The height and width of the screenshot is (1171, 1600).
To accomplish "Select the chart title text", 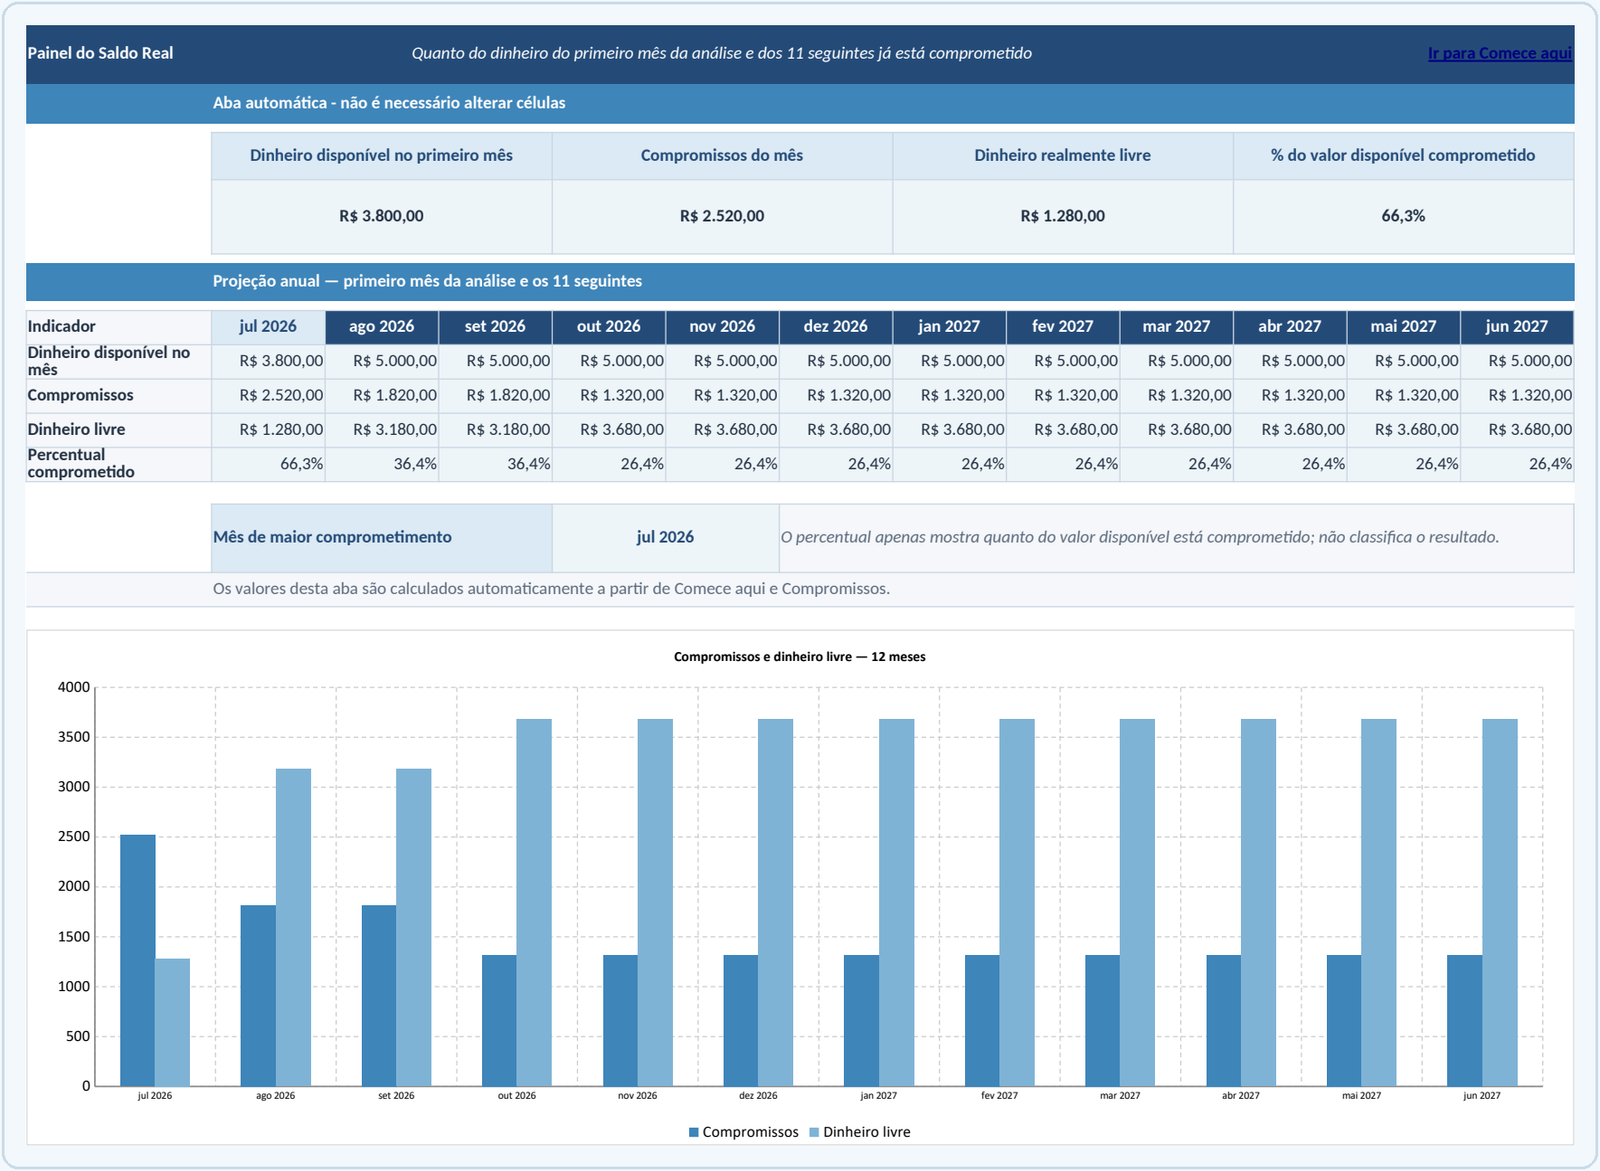I will pos(799,657).
